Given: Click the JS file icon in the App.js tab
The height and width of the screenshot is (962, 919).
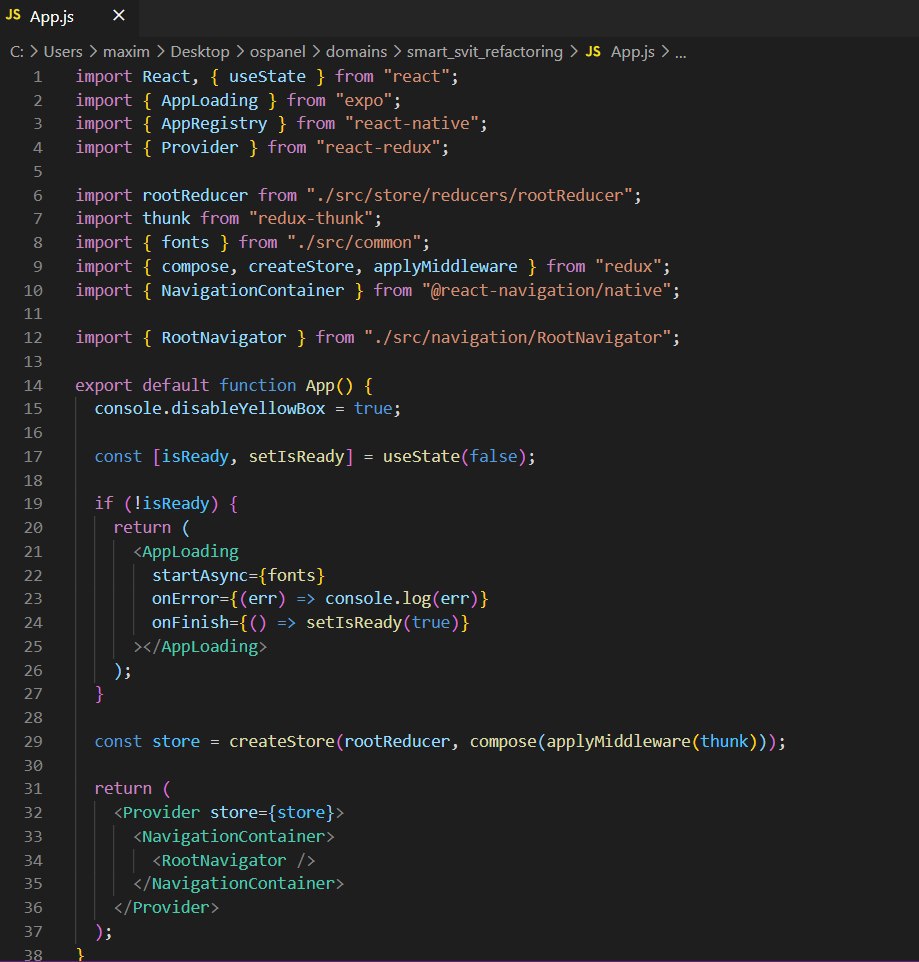Looking at the screenshot, I should coord(13,15).
